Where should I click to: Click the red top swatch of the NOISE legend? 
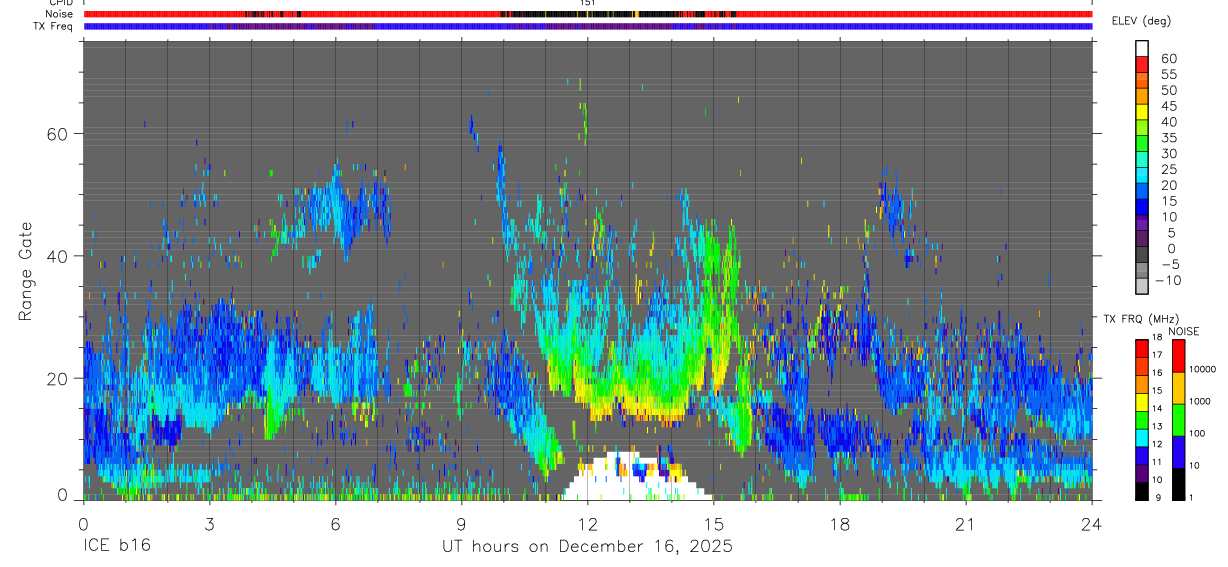click(x=1179, y=355)
